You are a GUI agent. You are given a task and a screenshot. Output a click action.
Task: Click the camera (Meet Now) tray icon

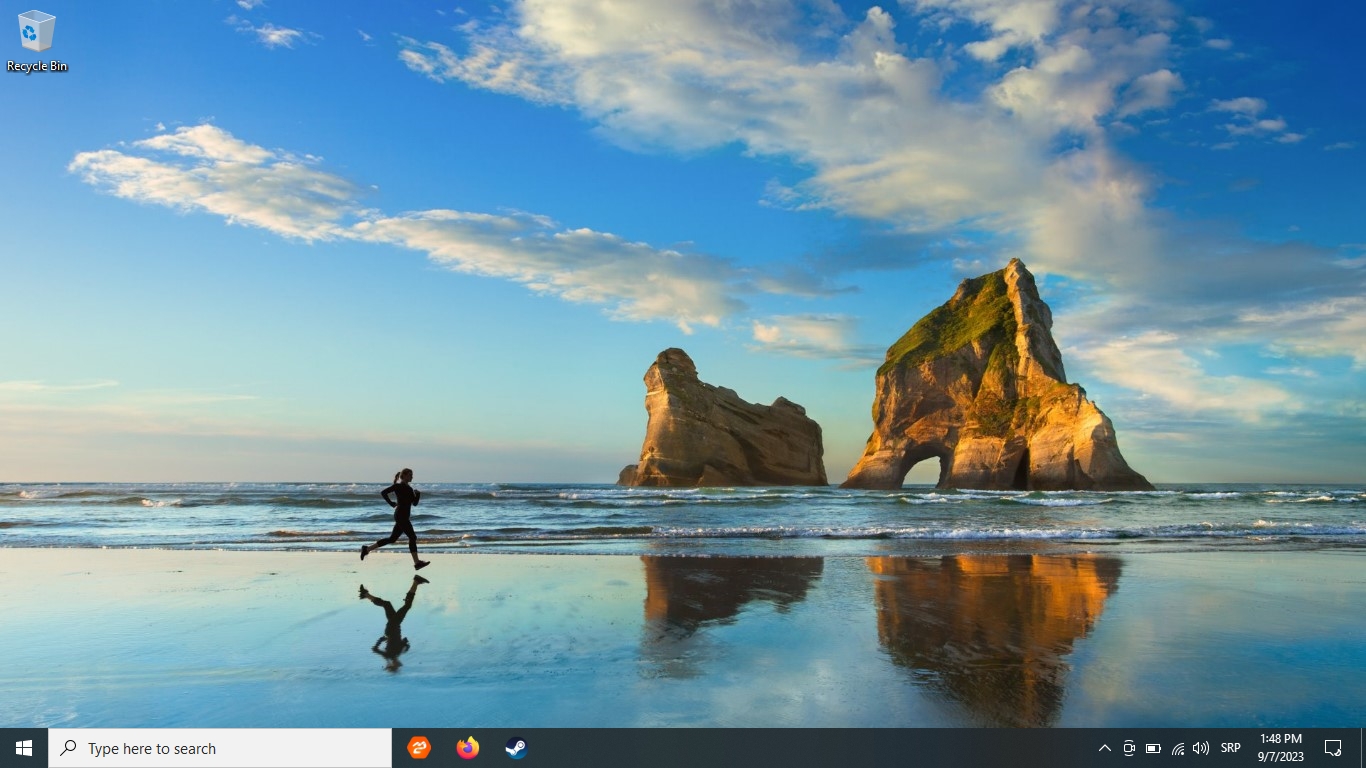click(1129, 748)
